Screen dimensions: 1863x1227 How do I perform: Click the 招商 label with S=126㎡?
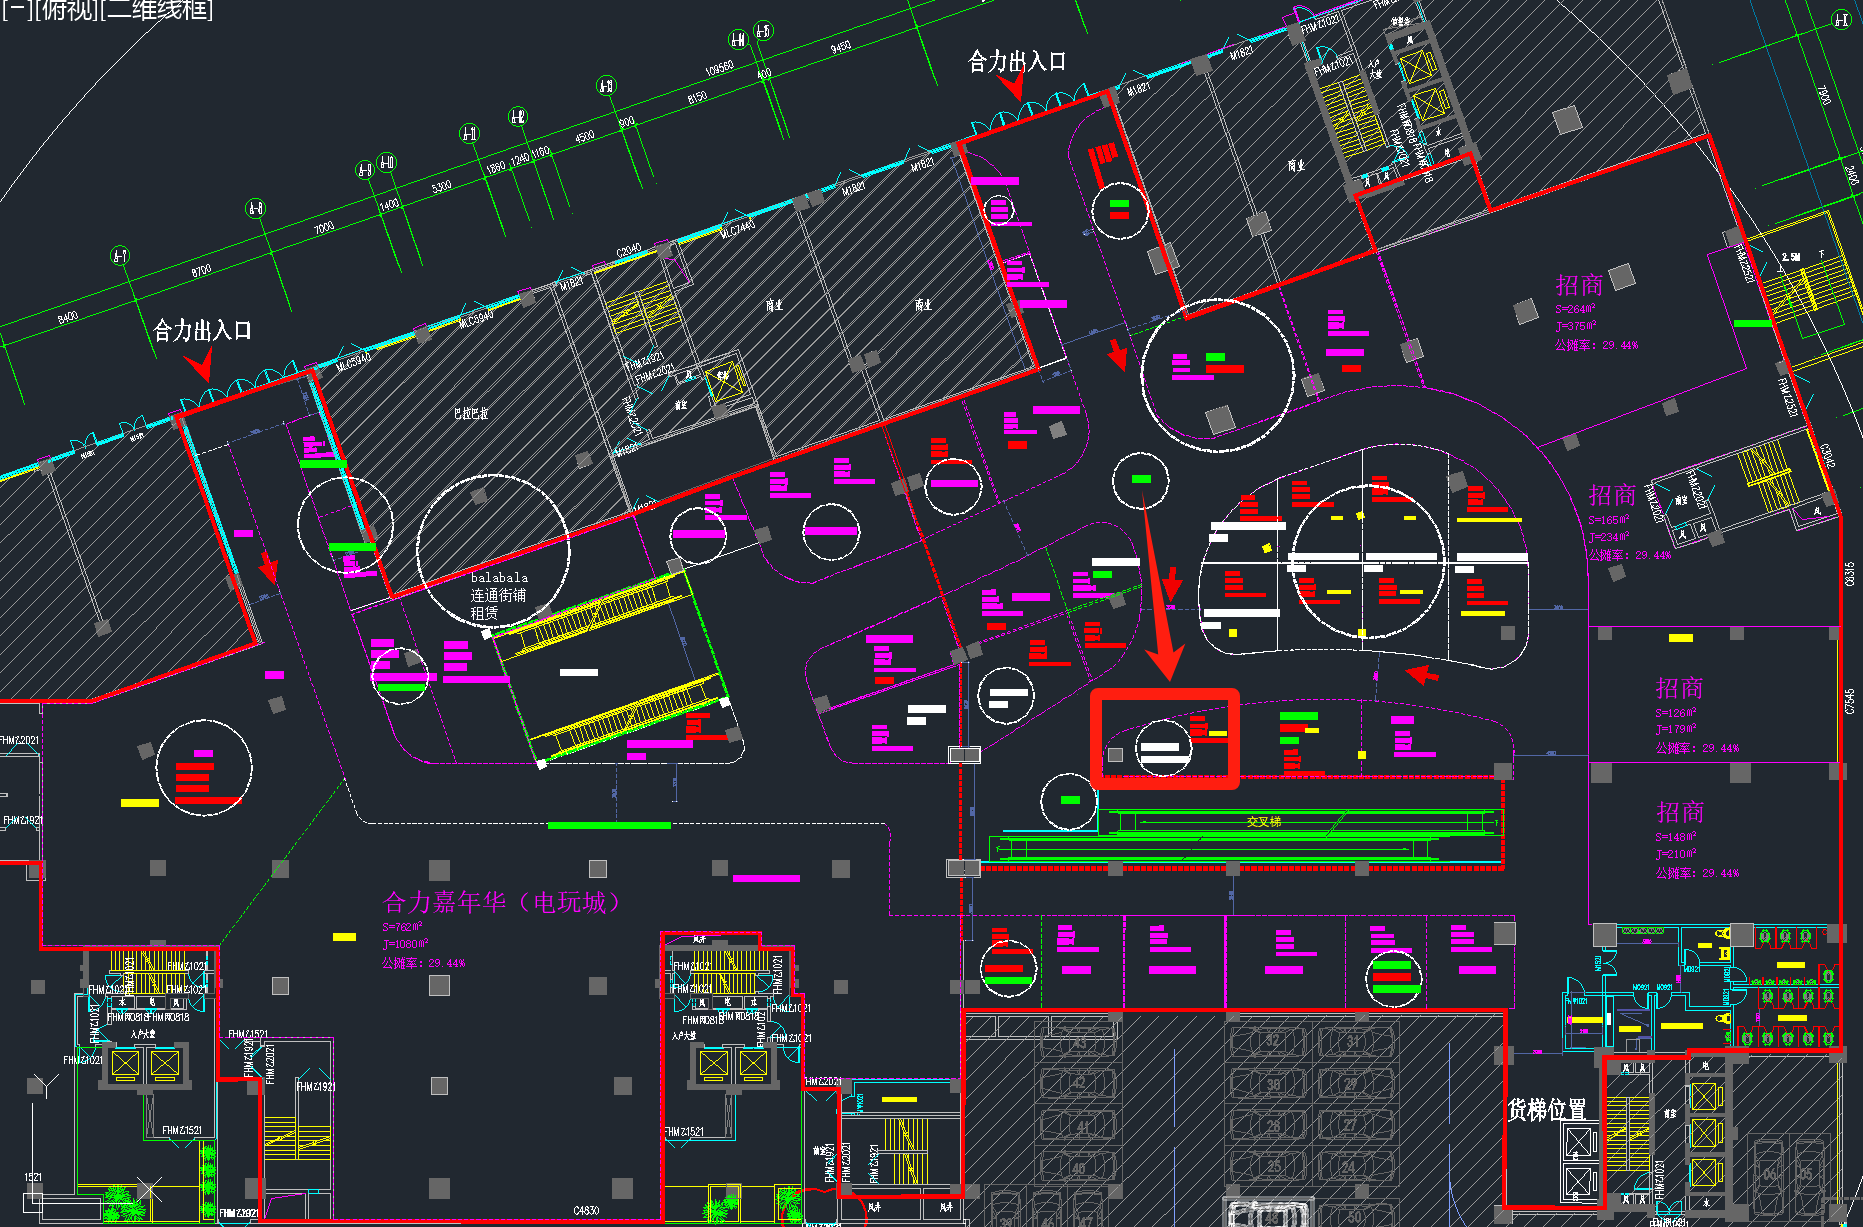1679,688
